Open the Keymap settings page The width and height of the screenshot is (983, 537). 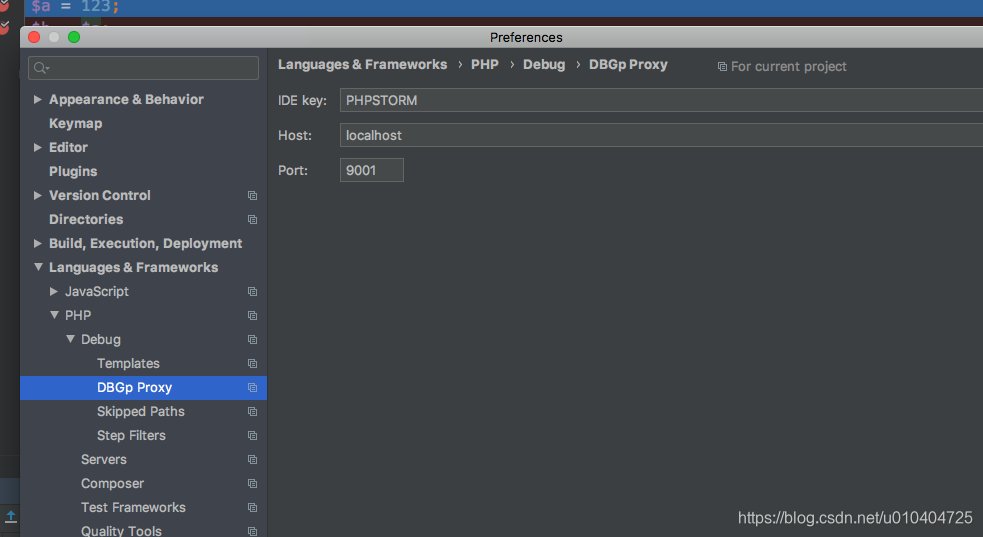tap(76, 123)
